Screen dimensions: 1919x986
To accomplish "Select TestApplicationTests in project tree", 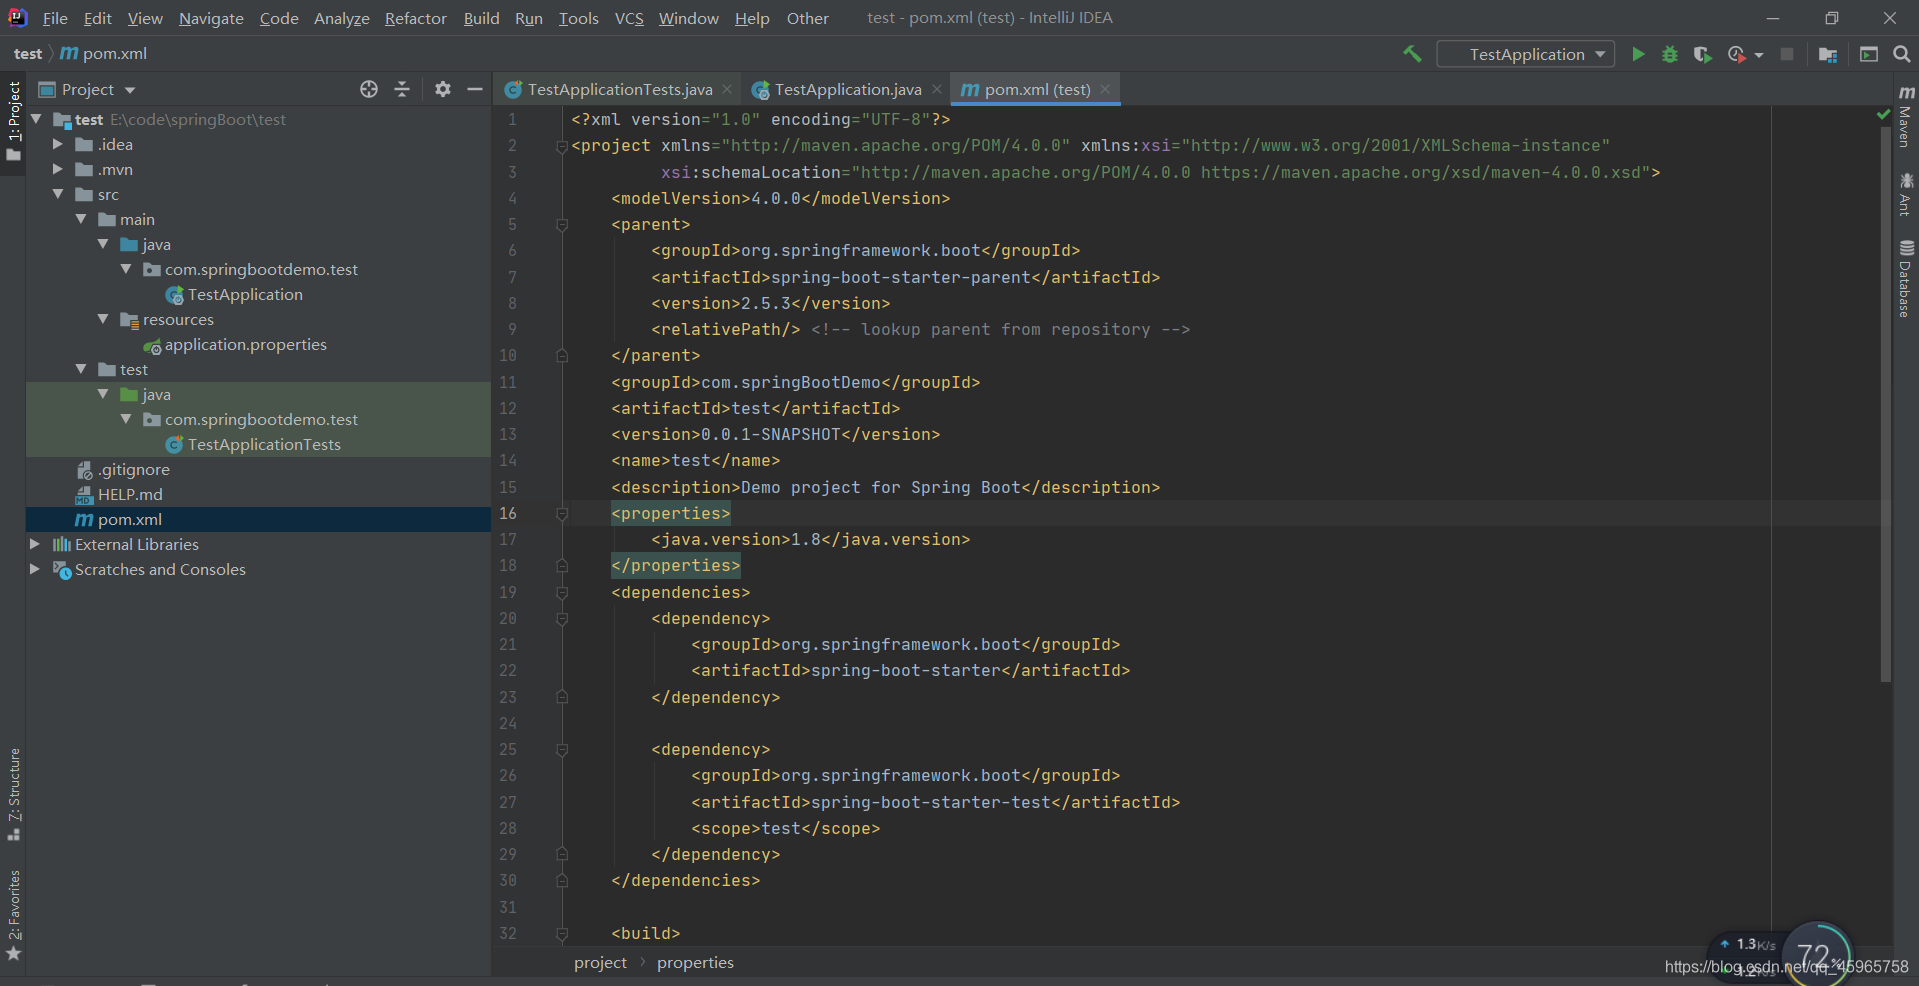I will click(x=264, y=444).
